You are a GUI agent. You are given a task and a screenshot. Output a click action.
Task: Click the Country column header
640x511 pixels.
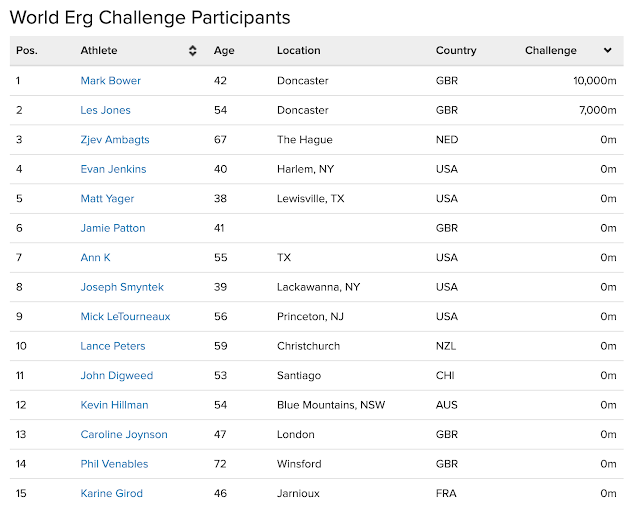pyautogui.click(x=456, y=51)
